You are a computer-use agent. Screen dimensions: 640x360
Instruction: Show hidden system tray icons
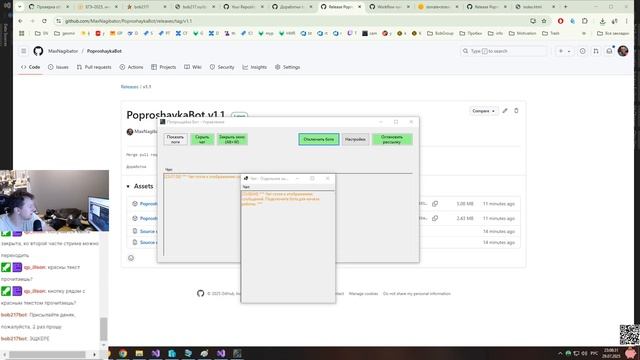pyautogui.click(x=560, y=353)
